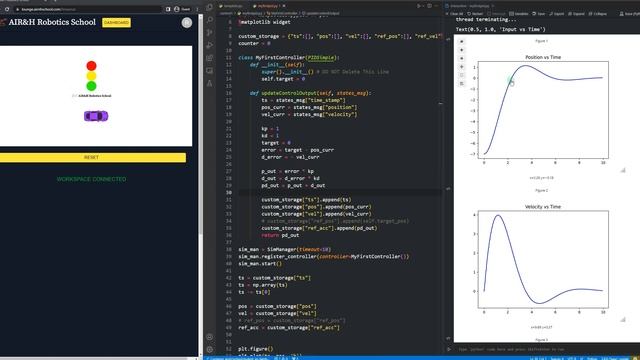The height and width of the screenshot is (360, 640).
Task: Close the active editor tab
Action: tap(284, 6)
